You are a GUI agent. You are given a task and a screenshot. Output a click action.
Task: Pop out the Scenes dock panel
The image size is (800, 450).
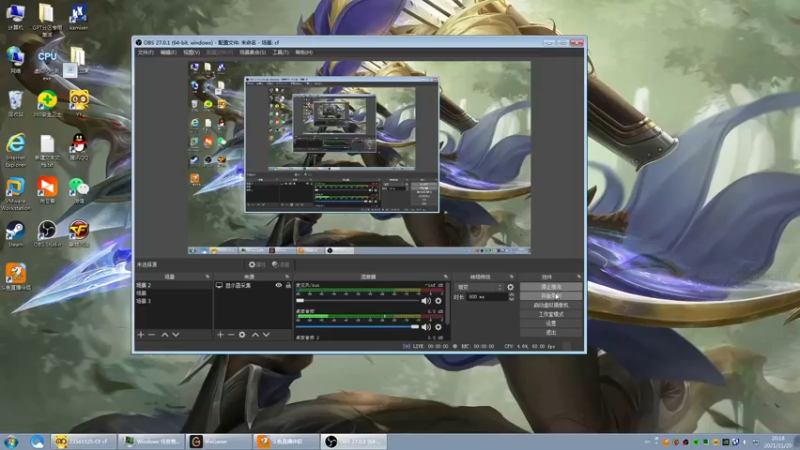207,277
